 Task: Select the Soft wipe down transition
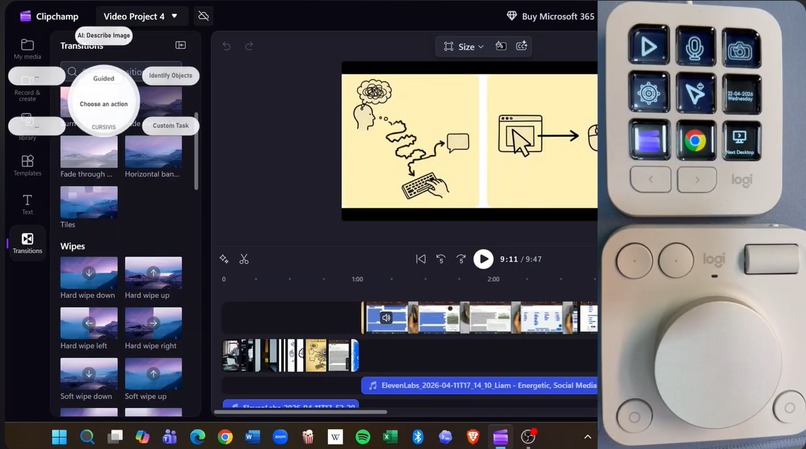click(88, 374)
